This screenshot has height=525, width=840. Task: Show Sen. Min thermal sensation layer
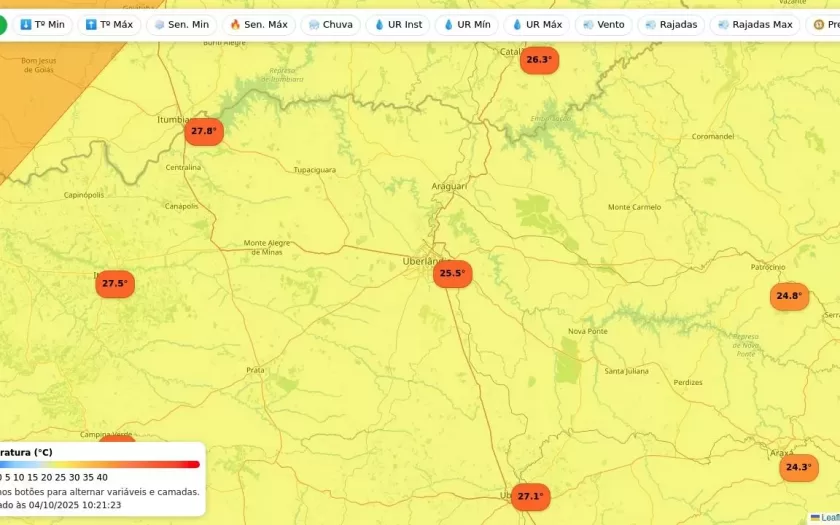181,24
